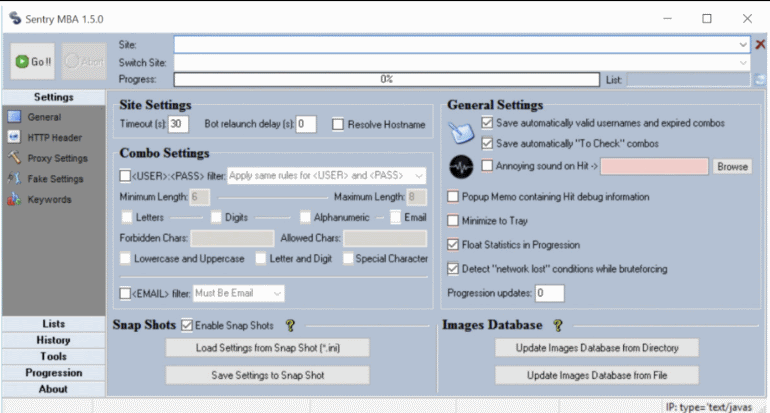770x413 pixels.
Task: Open Proxy Settings hammer icon
Action: (x=14, y=158)
